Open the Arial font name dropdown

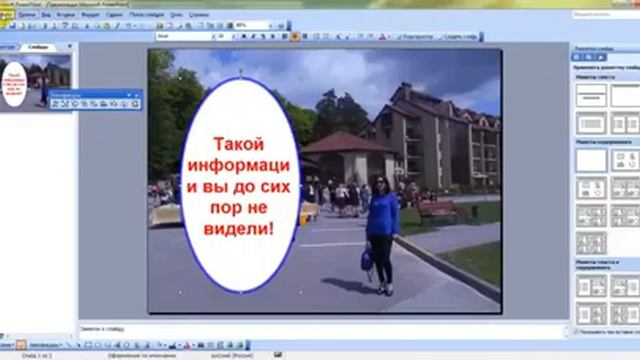[213, 36]
